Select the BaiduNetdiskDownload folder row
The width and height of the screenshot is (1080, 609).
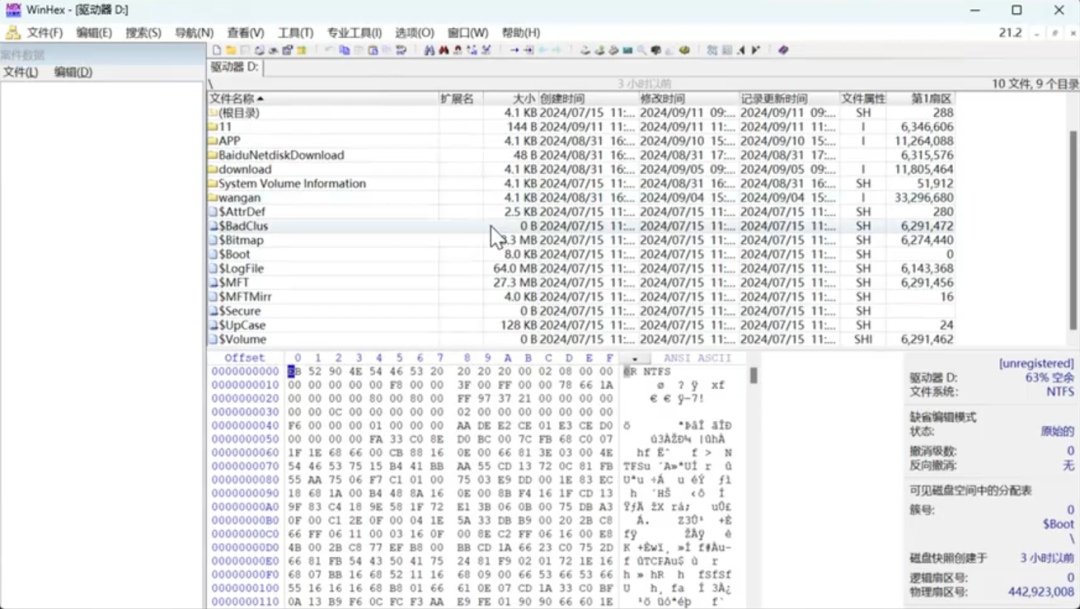click(x=581, y=155)
